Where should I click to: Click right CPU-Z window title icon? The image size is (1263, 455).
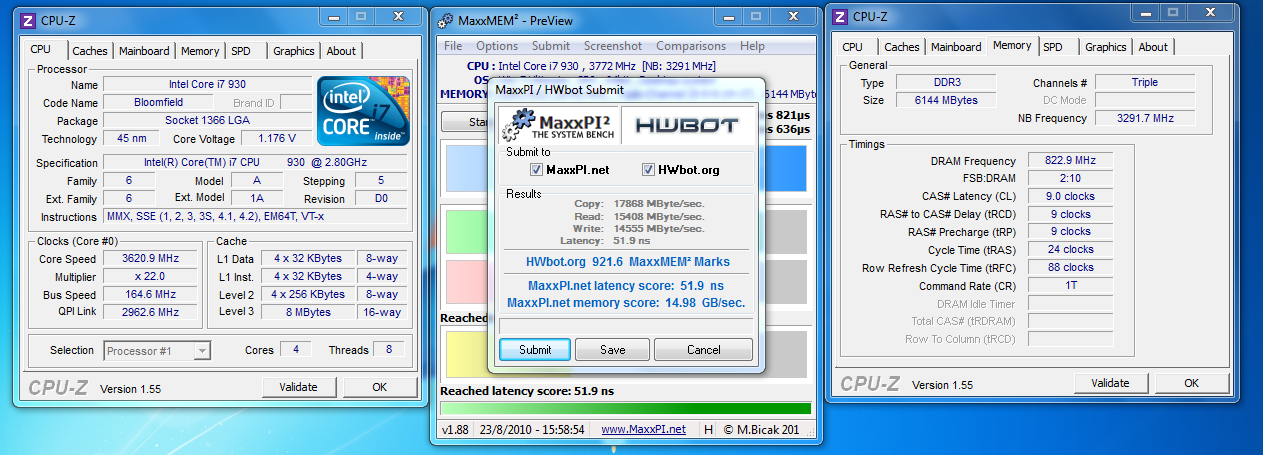[840, 17]
